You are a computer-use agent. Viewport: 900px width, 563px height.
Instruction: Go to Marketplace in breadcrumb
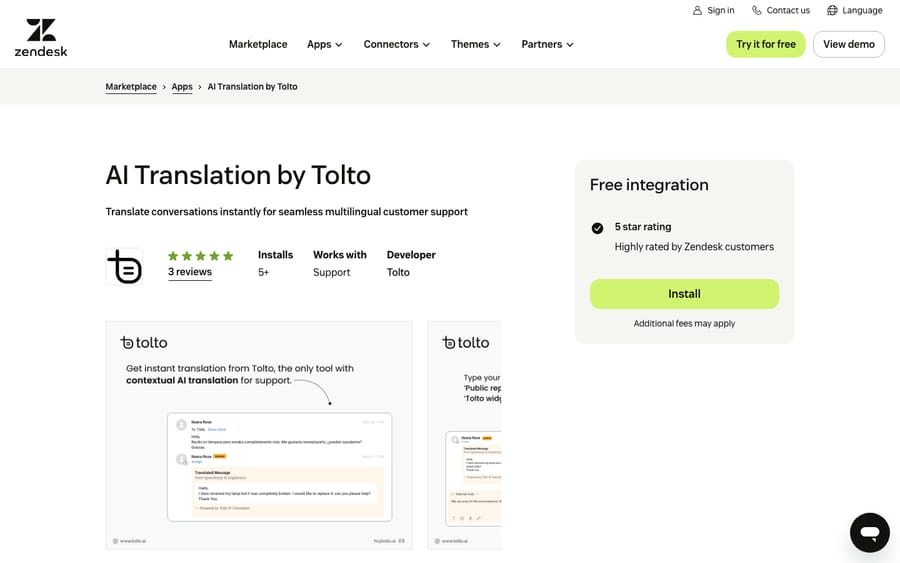[131, 87]
